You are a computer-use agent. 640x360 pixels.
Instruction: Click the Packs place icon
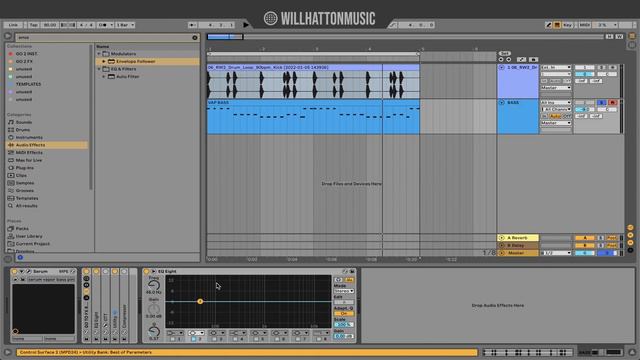11,229
